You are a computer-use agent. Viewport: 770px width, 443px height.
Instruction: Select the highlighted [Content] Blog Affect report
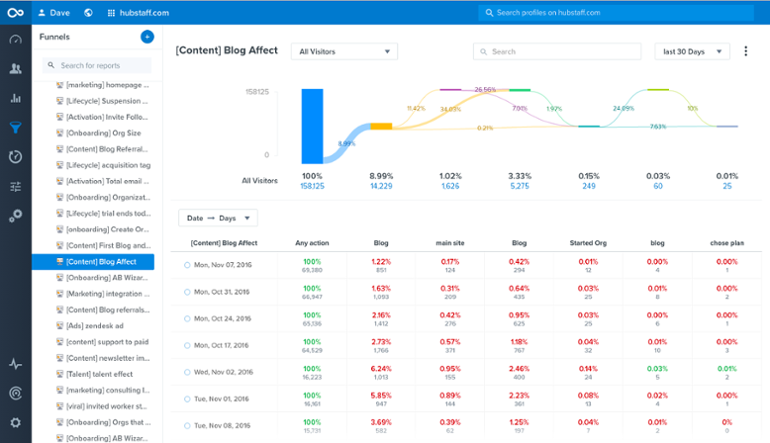pyautogui.click(x=93, y=262)
